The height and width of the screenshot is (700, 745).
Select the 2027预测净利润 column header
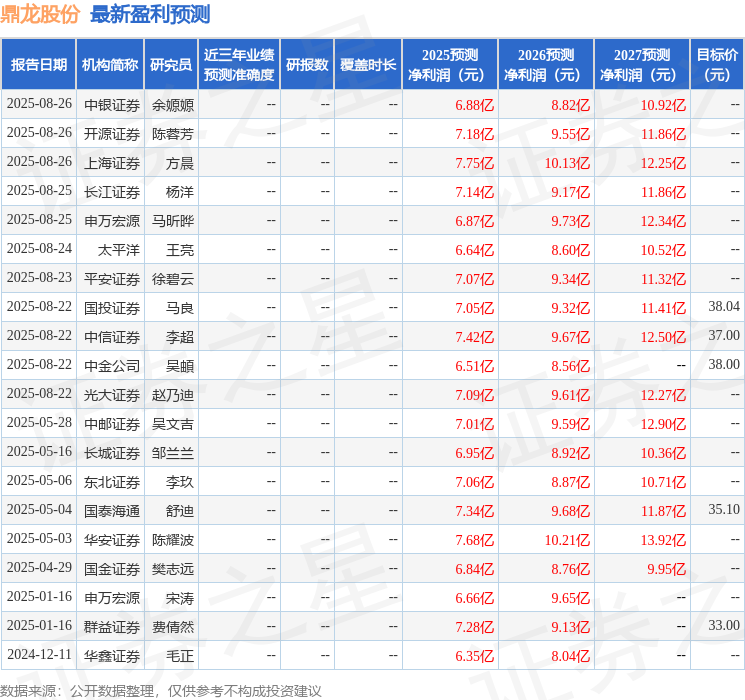coord(642,65)
